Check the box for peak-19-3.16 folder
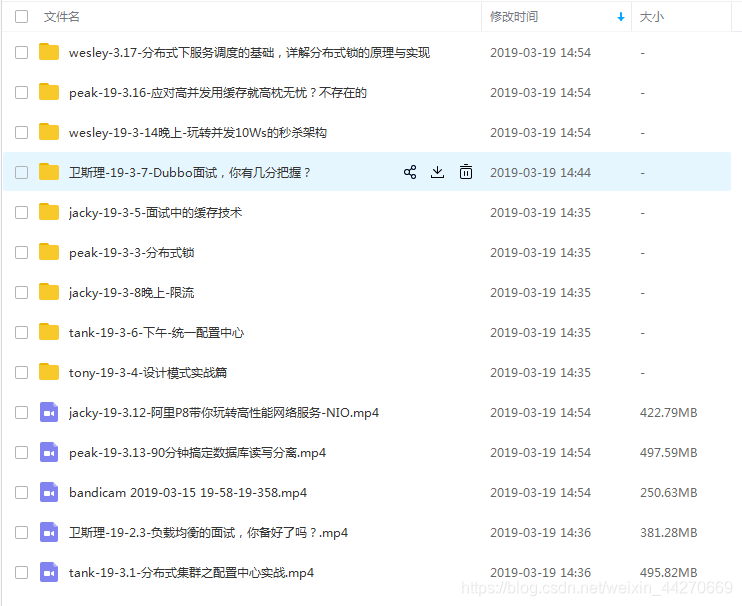 click(21, 92)
